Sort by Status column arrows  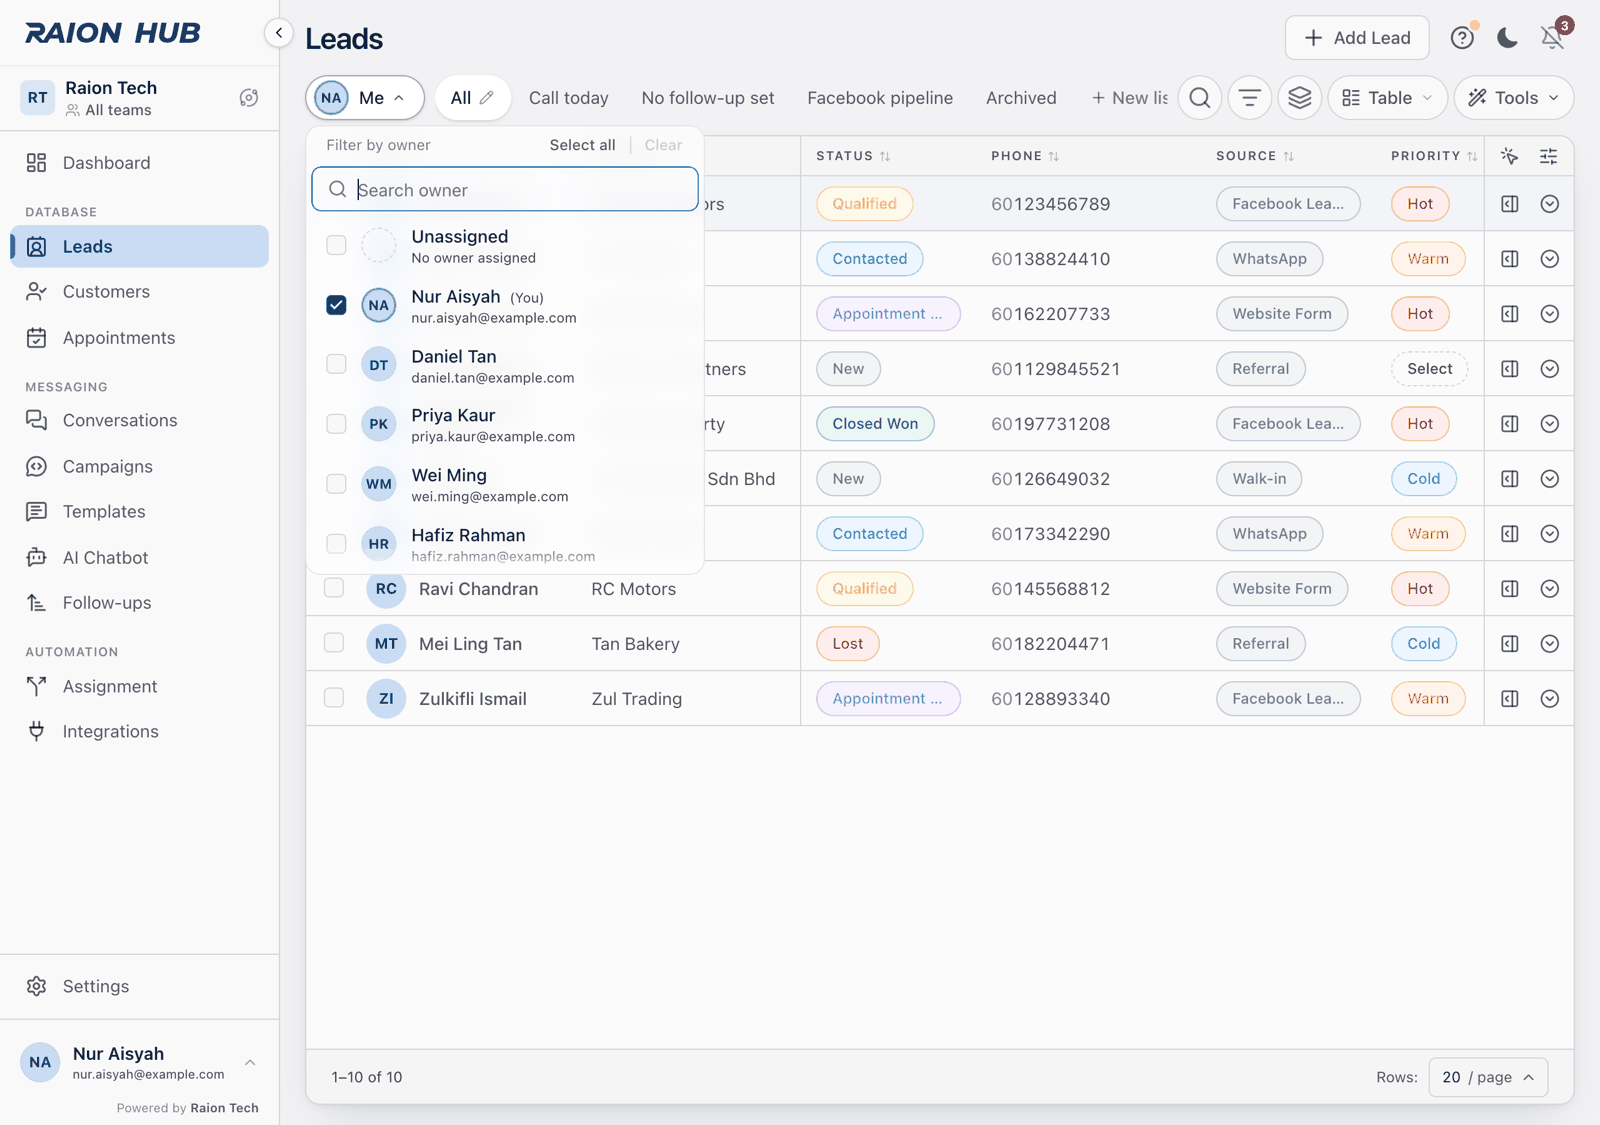coord(885,156)
